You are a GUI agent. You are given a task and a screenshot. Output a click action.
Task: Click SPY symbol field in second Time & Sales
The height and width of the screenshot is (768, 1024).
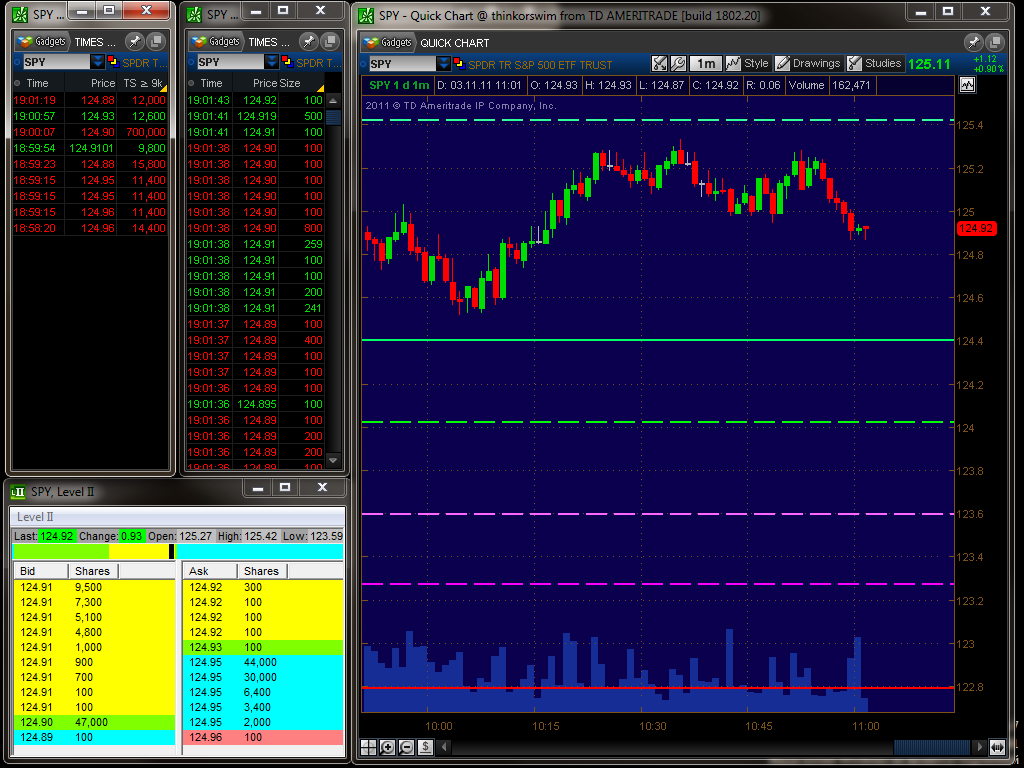coord(231,62)
